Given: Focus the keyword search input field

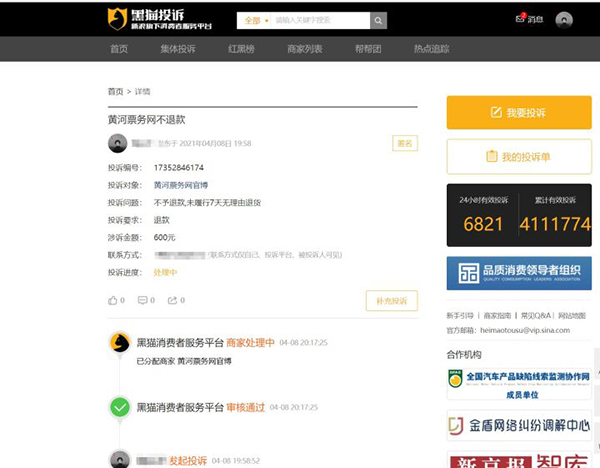Looking at the screenshot, I should 321,20.
